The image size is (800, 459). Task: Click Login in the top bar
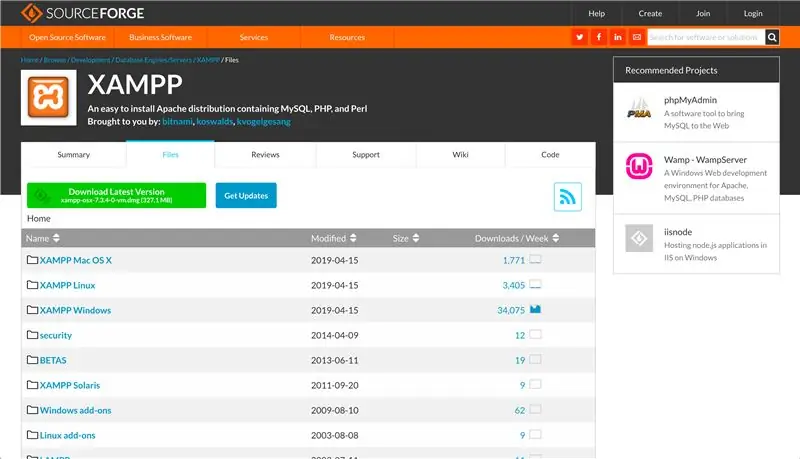(x=753, y=13)
